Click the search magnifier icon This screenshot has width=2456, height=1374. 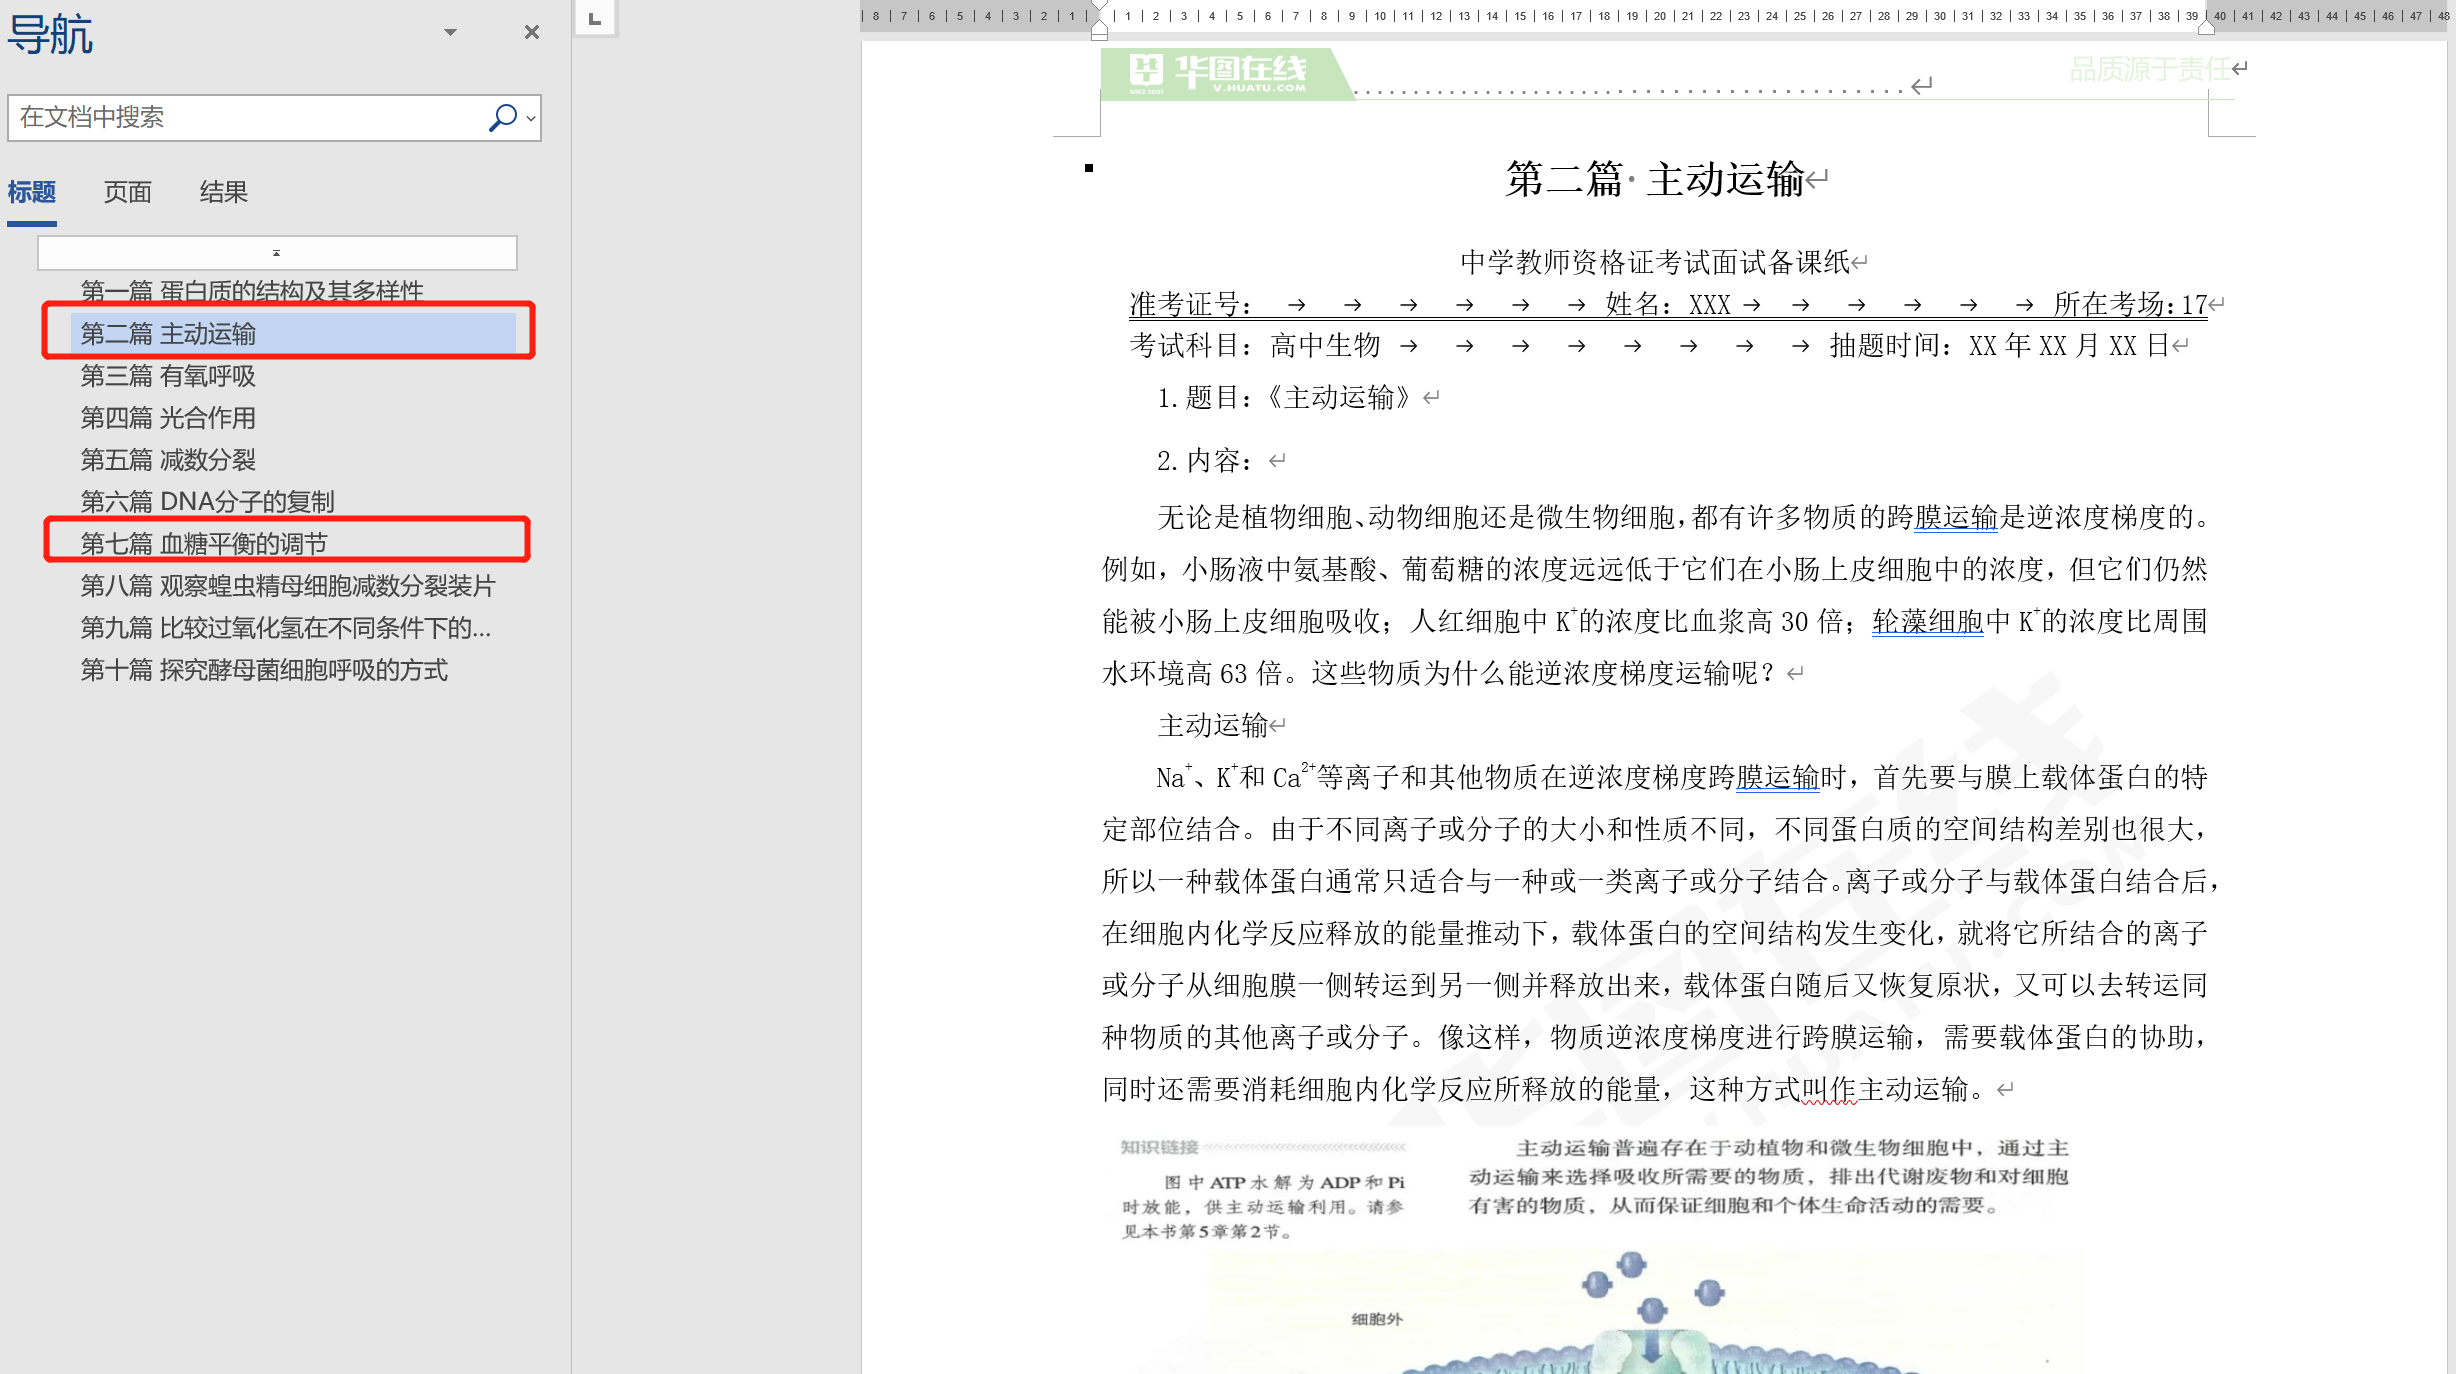502,117
